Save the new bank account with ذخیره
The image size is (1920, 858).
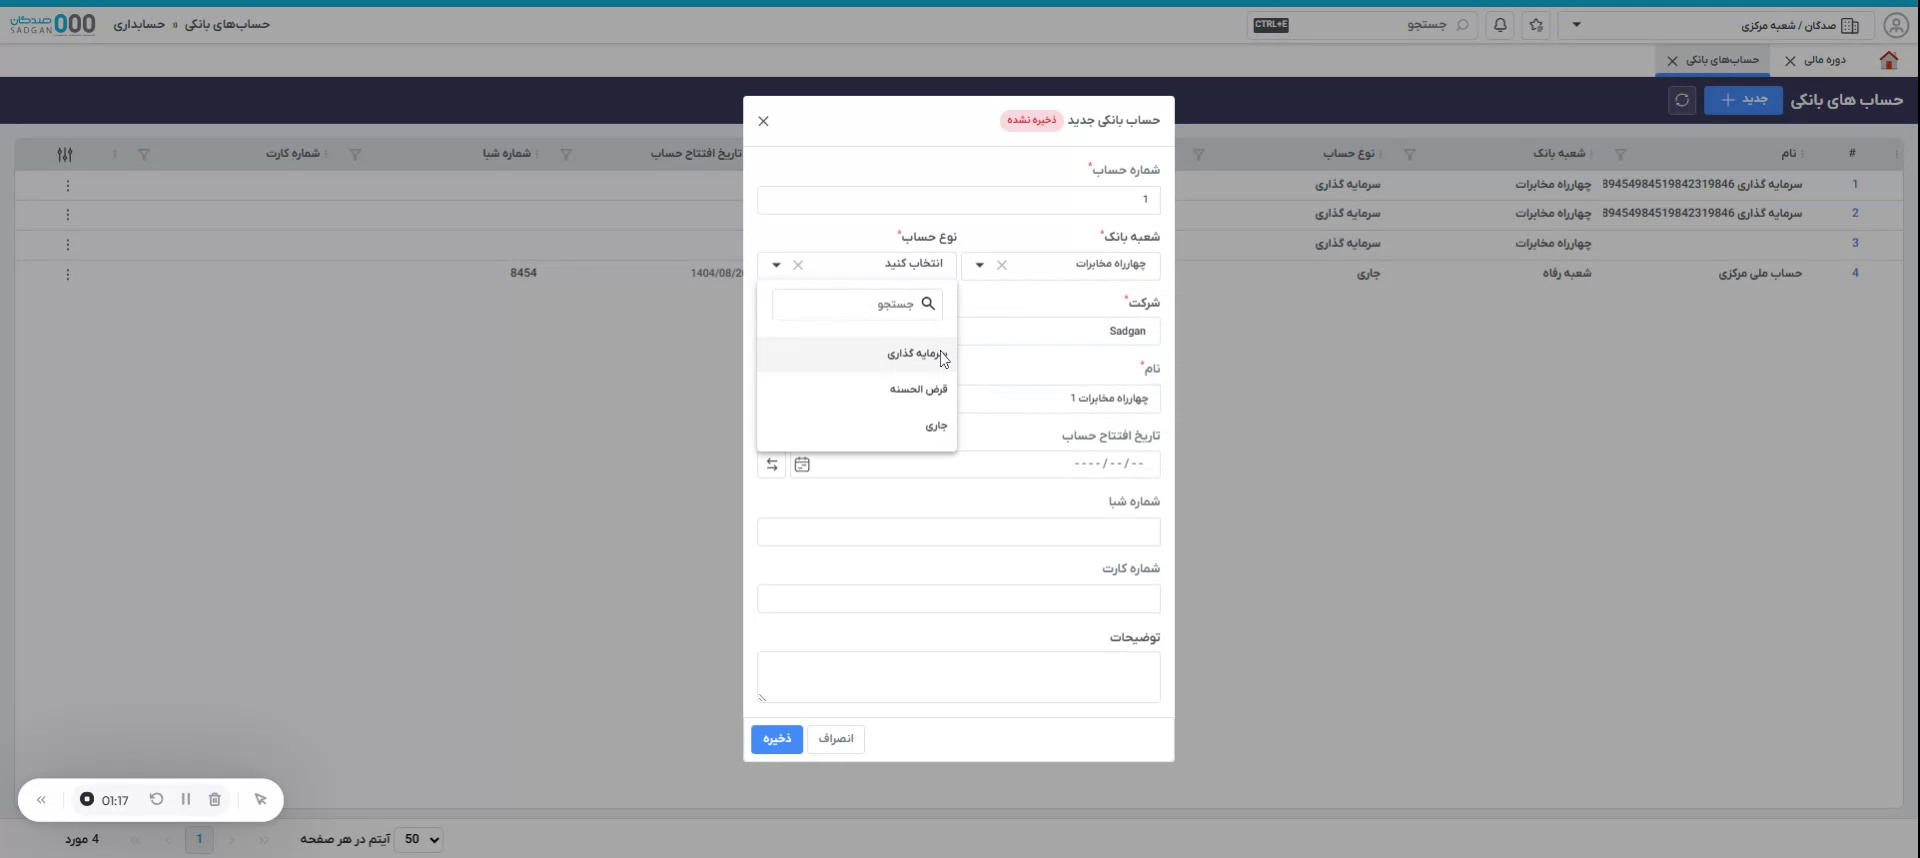[777, 739]
